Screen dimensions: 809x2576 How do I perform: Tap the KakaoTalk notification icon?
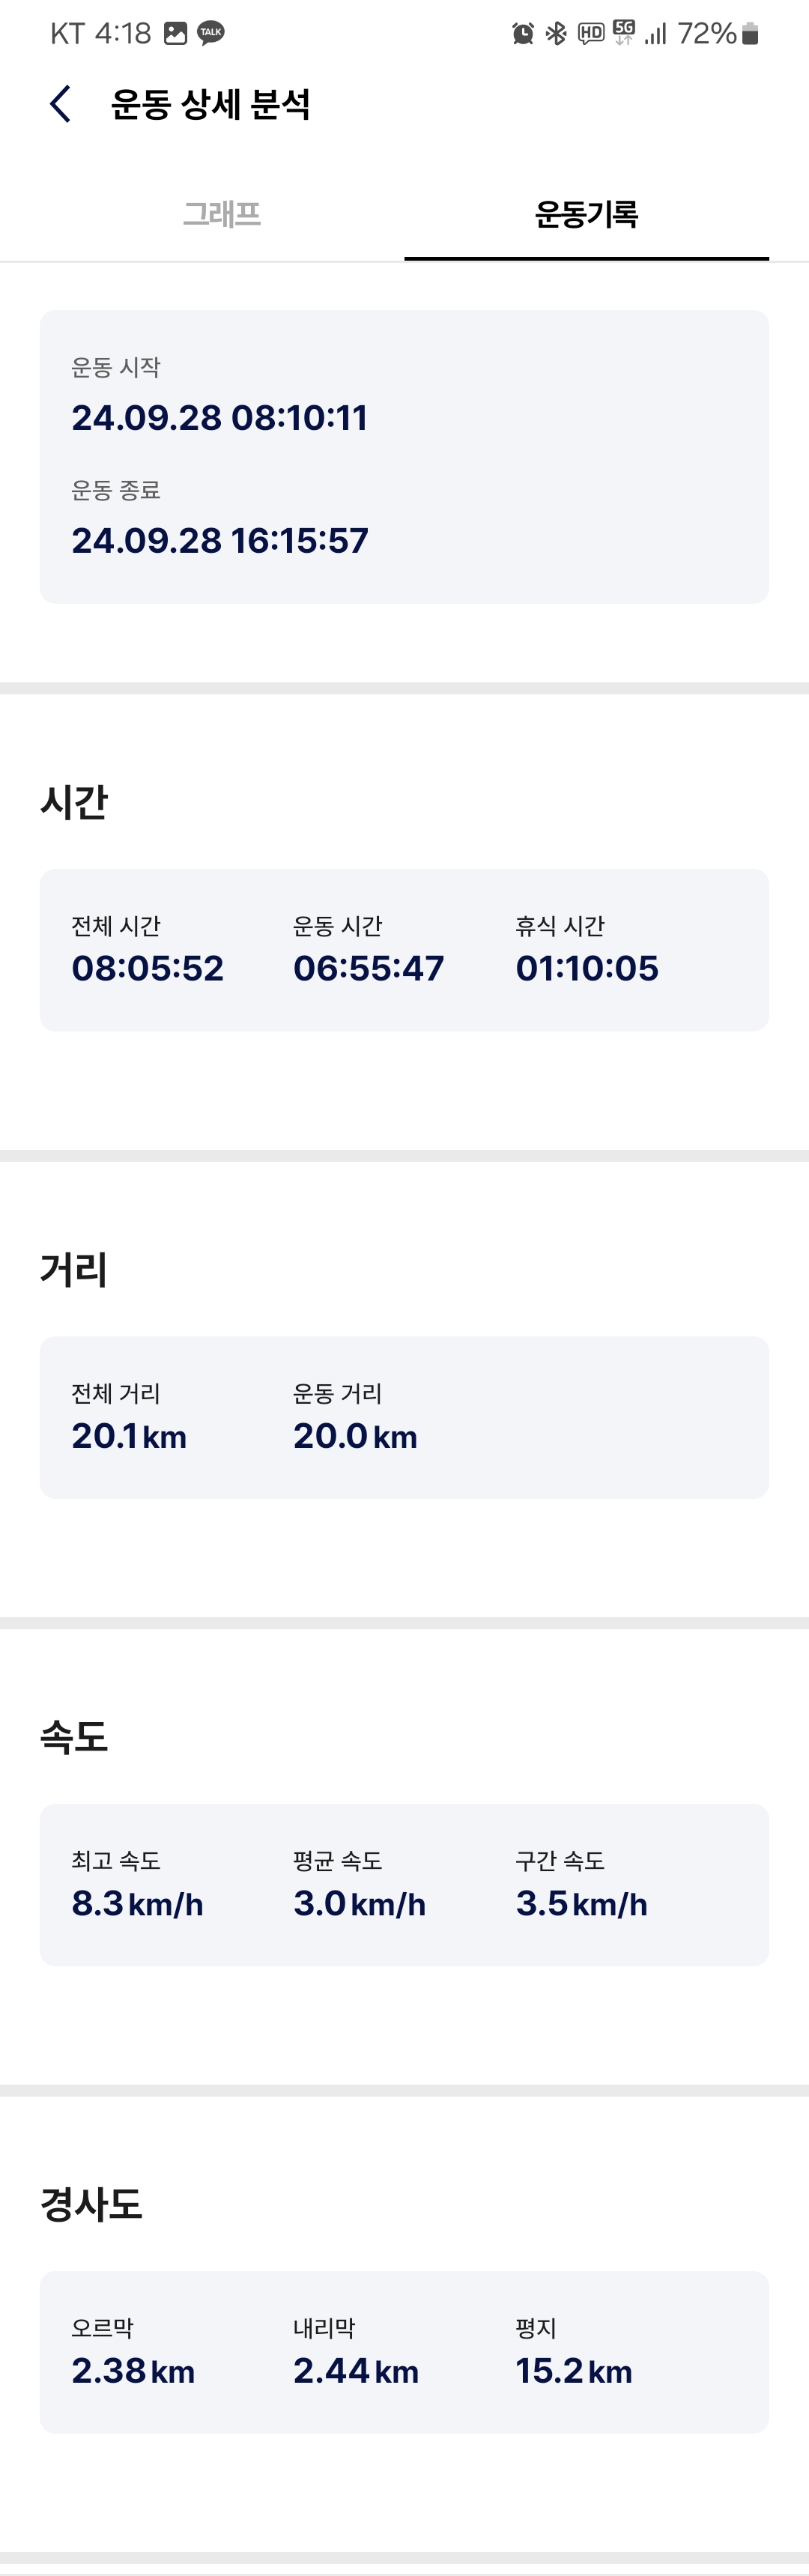click(x=211, y=33)
